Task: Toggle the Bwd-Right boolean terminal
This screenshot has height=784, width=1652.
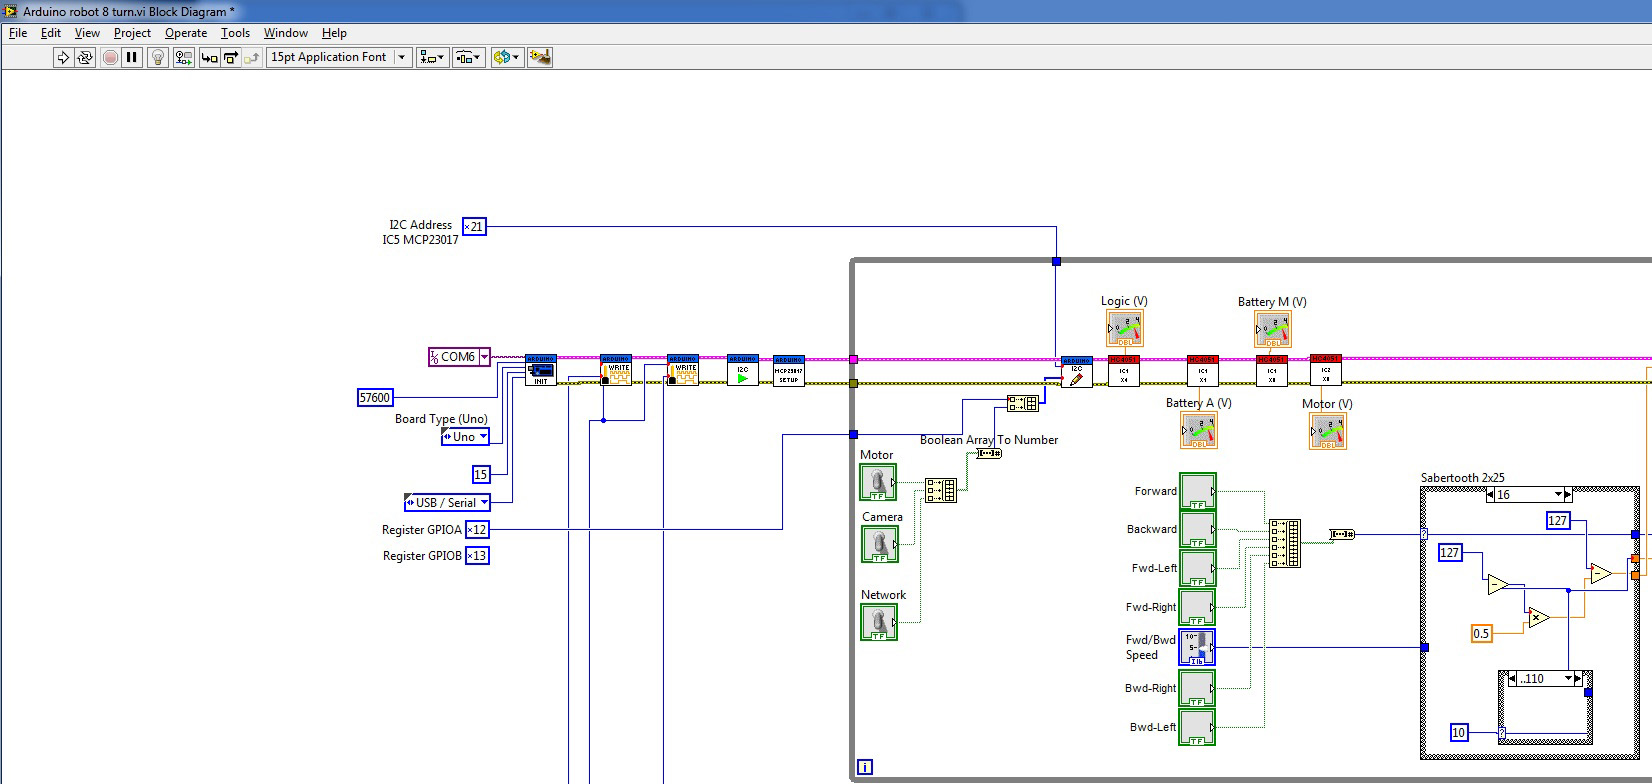Action: coord(1198,688)
